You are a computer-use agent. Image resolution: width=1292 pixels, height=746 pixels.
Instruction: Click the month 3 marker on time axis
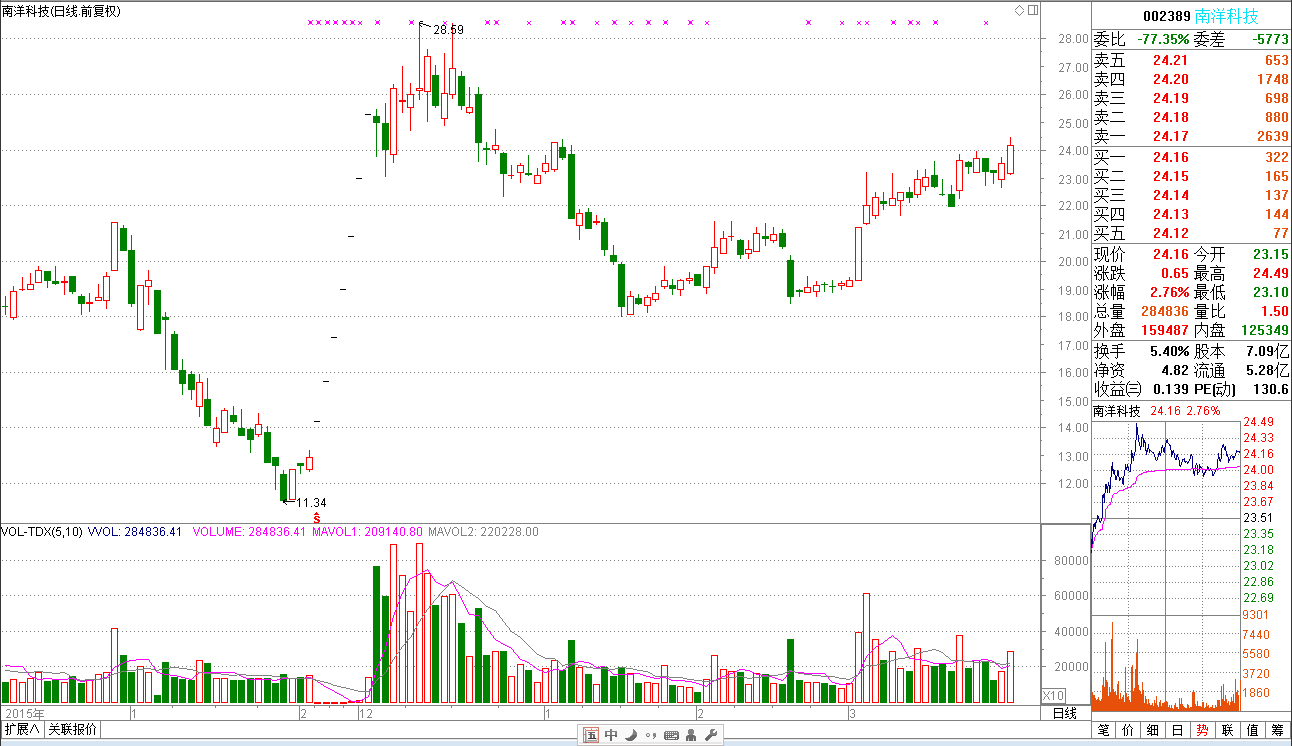[853, 714]
